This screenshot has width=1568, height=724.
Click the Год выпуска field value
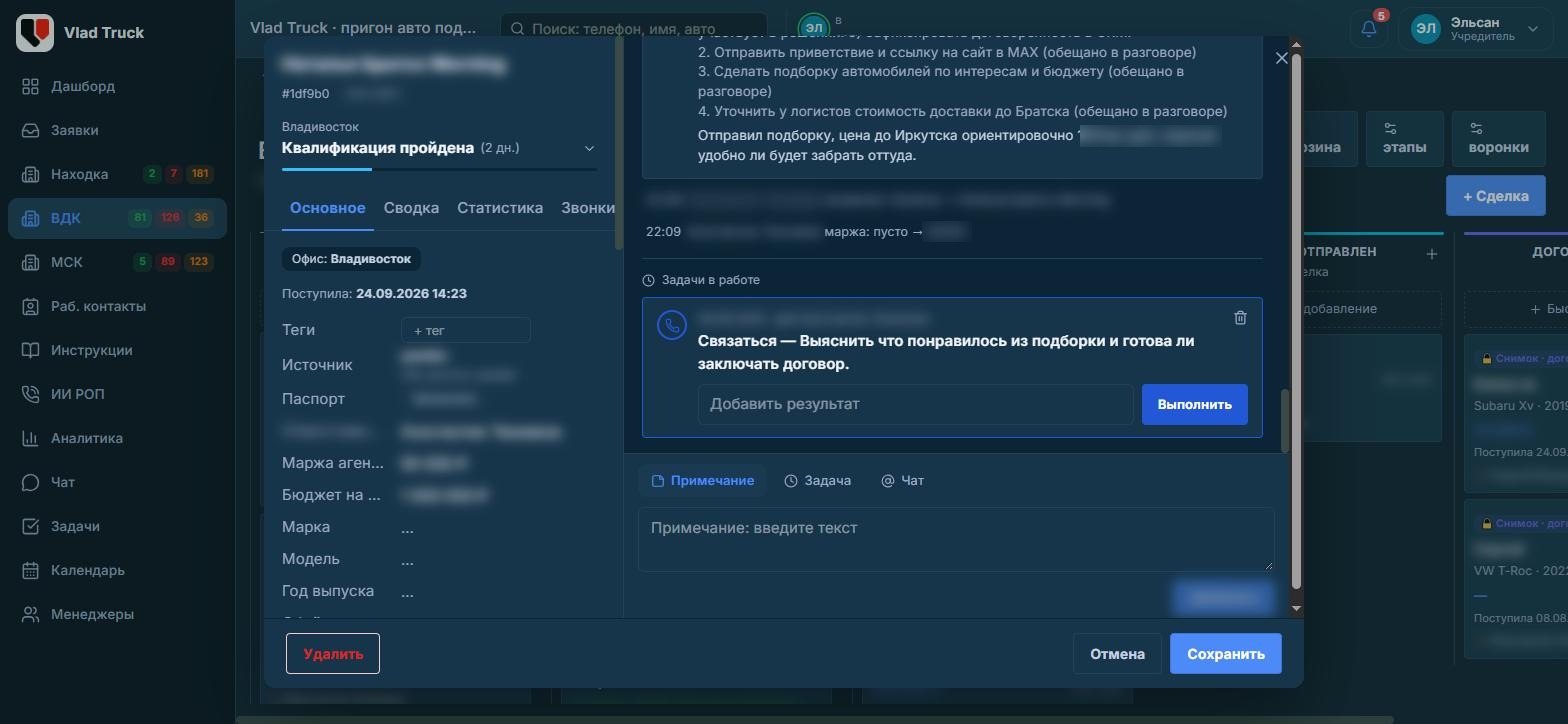407,592
